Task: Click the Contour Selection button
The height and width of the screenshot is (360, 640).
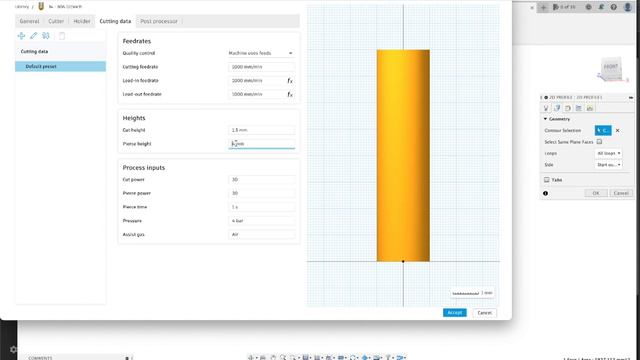Action: click(603, 131)
